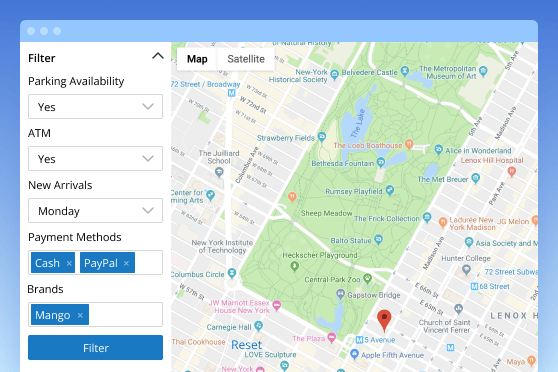Click the Lenox Hill Hospital marker
Viewport: 558px width, 372px height.
pyautogui.click(x=511, y=171)
